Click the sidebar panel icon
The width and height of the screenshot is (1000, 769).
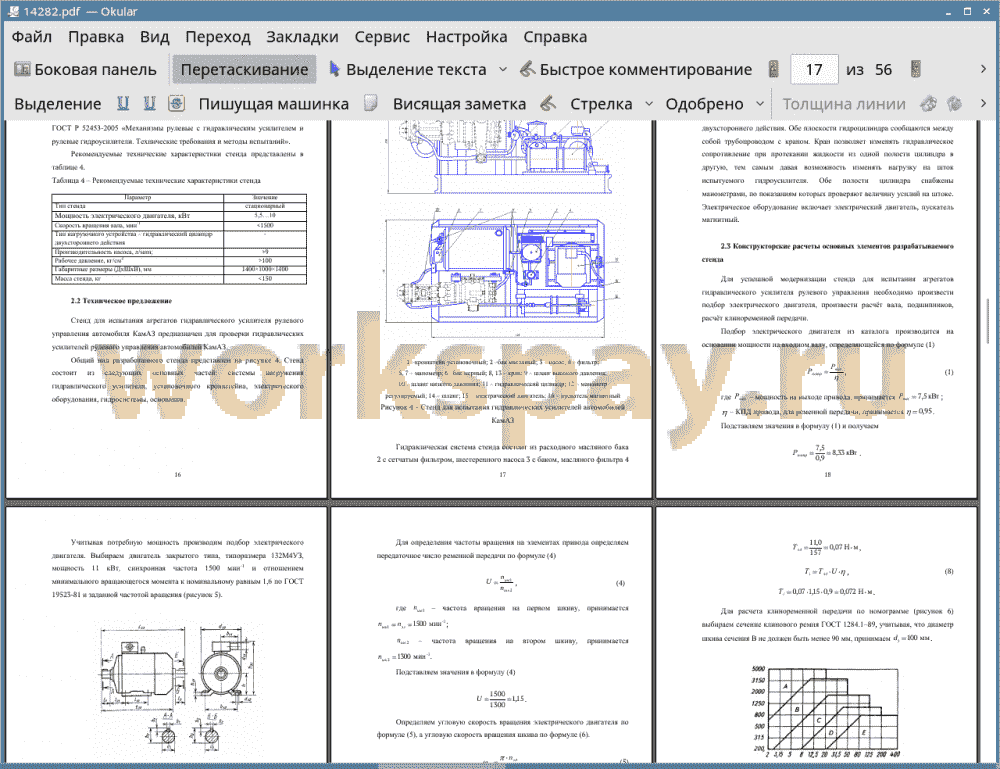point(22,69)
